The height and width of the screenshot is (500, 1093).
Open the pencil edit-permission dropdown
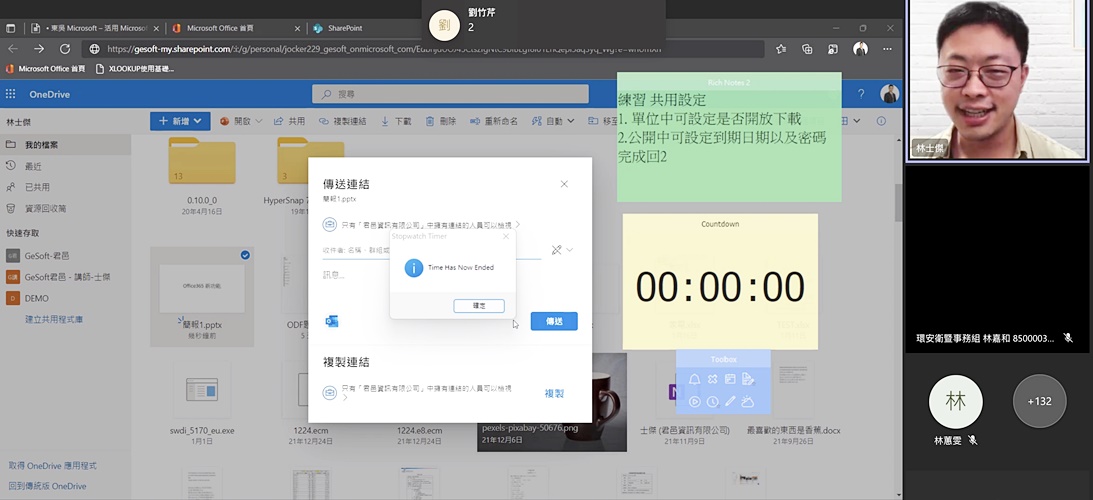[x=561, y=250]
